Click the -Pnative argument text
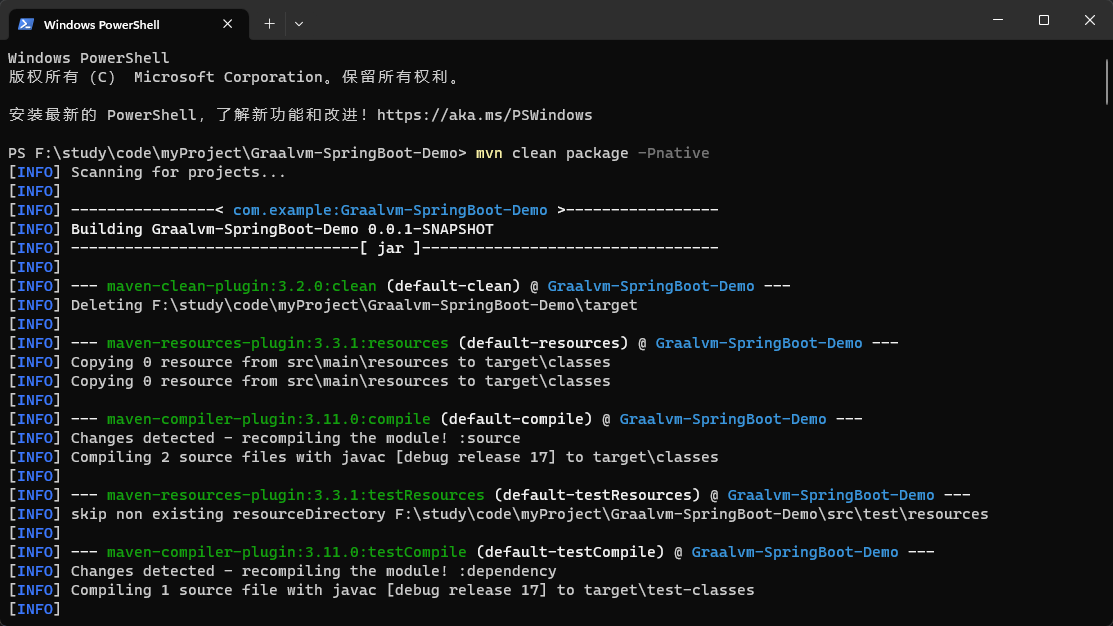The image size is (1113, 626). coord(673,153)
